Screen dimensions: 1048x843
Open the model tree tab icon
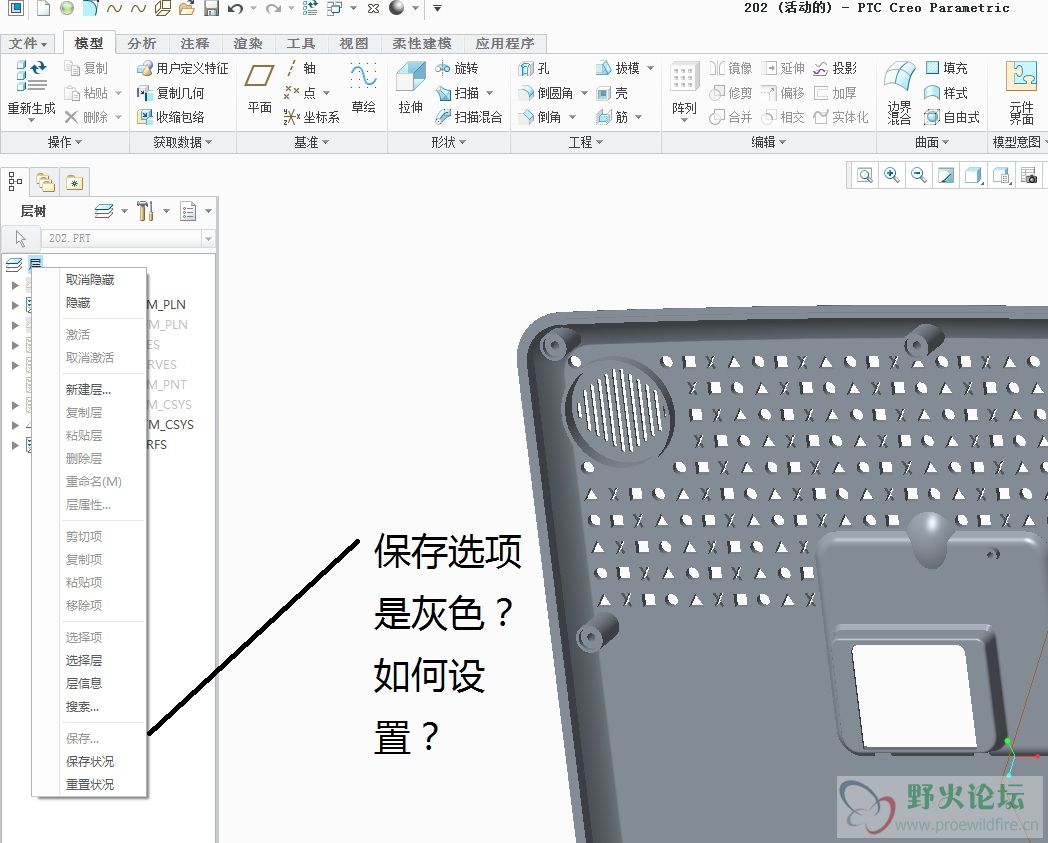(x=15, y=182)
